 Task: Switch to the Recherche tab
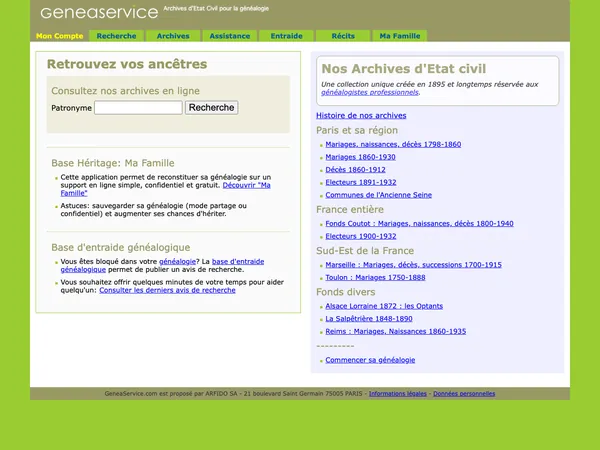(116, 36)
